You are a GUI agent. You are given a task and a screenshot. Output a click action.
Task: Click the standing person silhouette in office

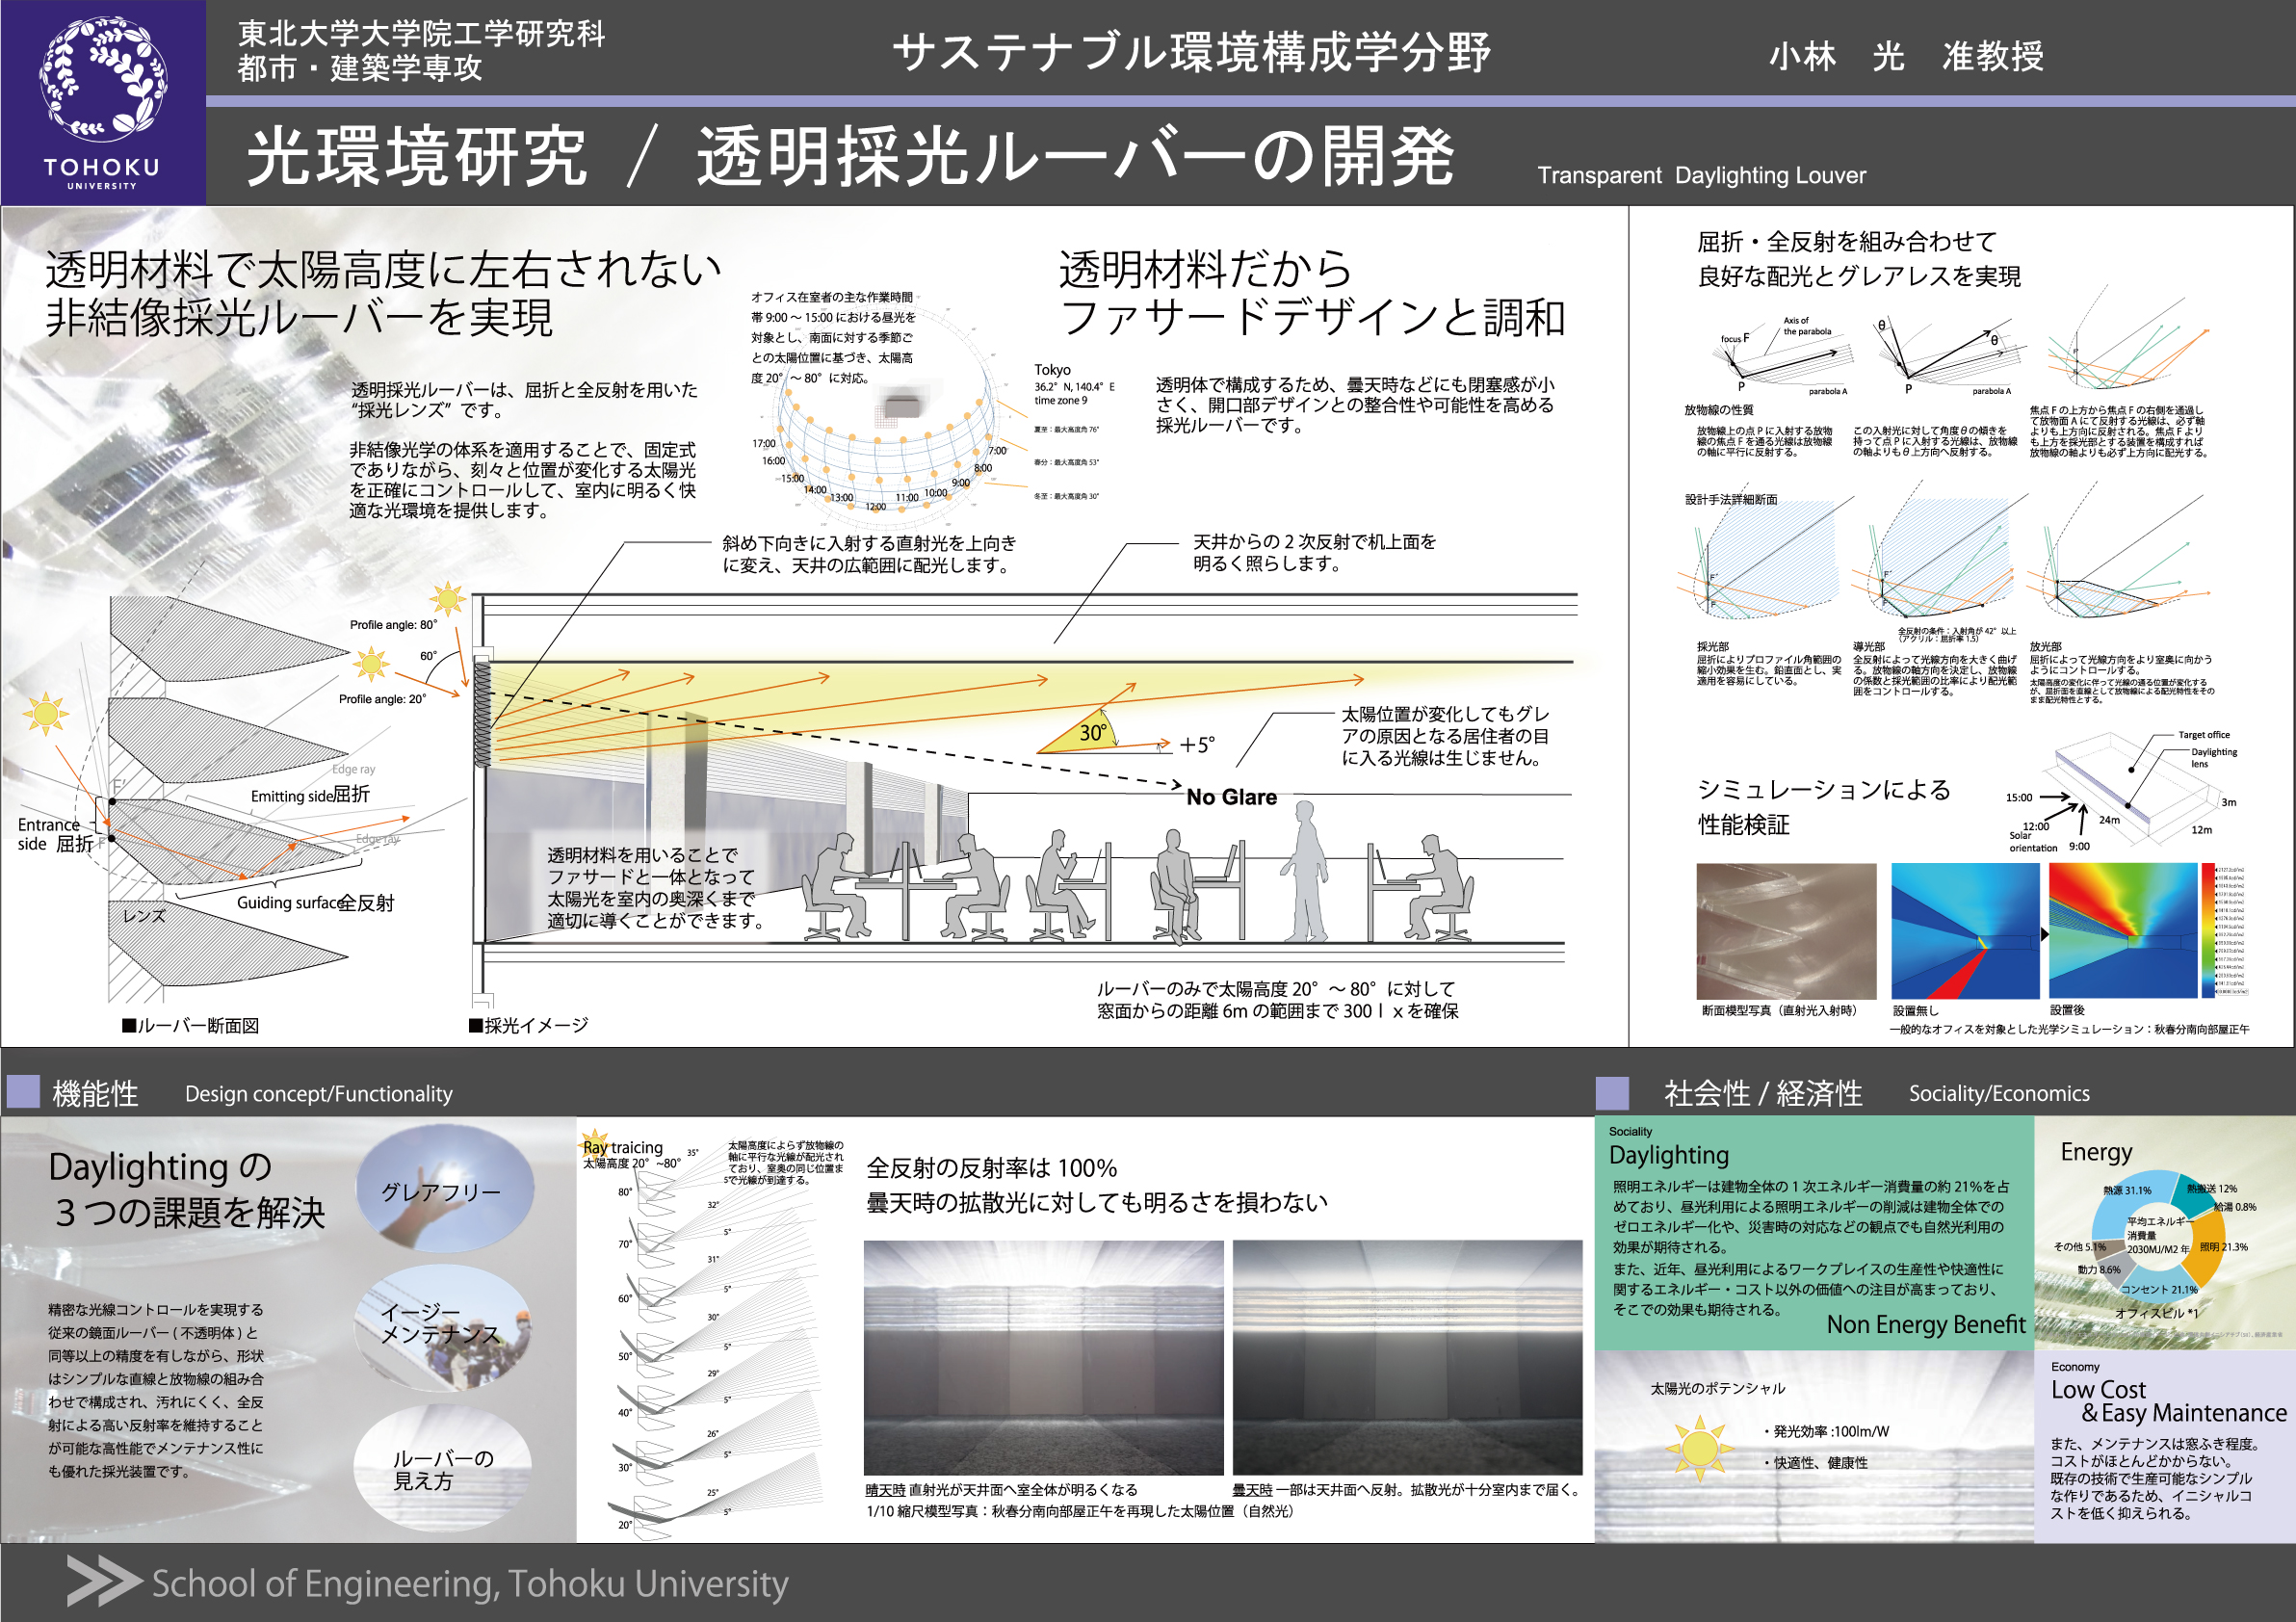(x=1306, y=871)
